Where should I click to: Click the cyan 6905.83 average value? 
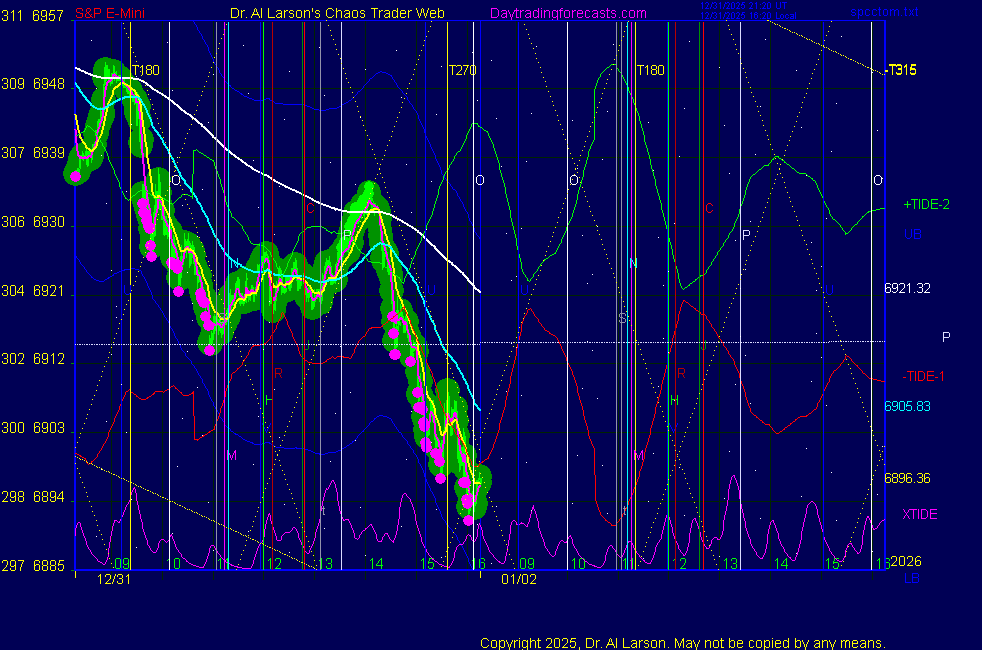907,406
